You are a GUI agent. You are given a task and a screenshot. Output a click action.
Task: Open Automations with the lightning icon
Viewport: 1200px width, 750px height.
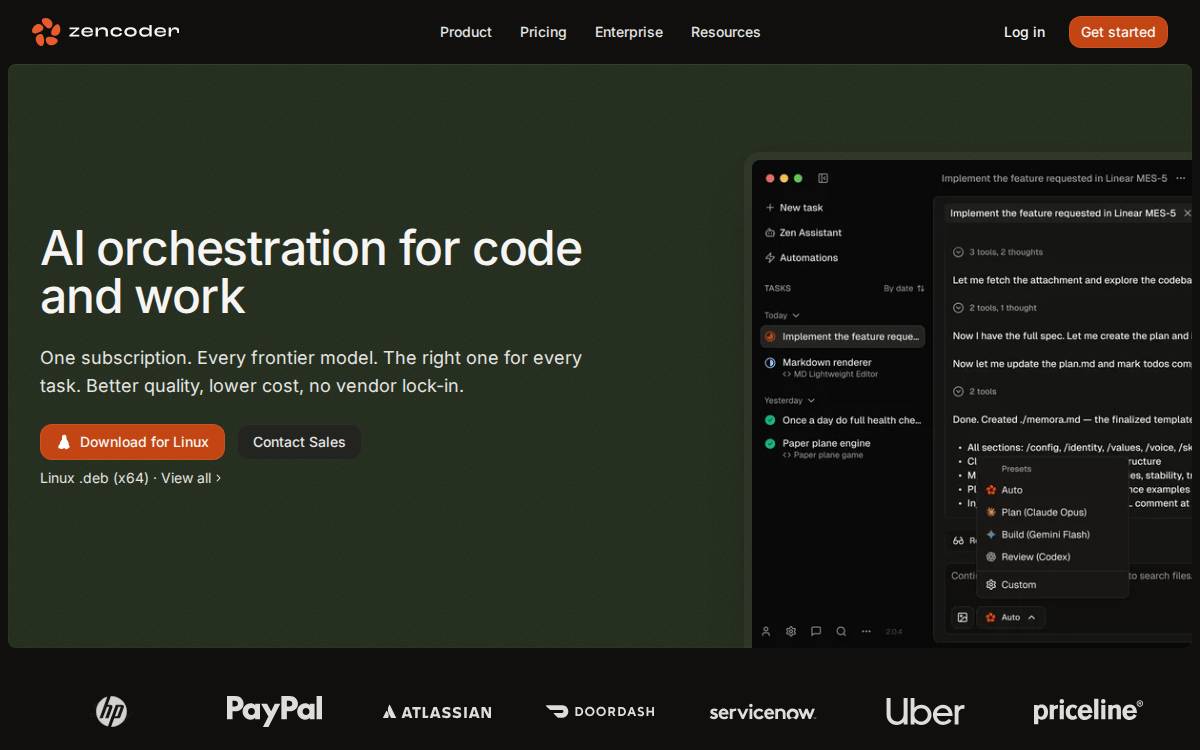(801, 258)
